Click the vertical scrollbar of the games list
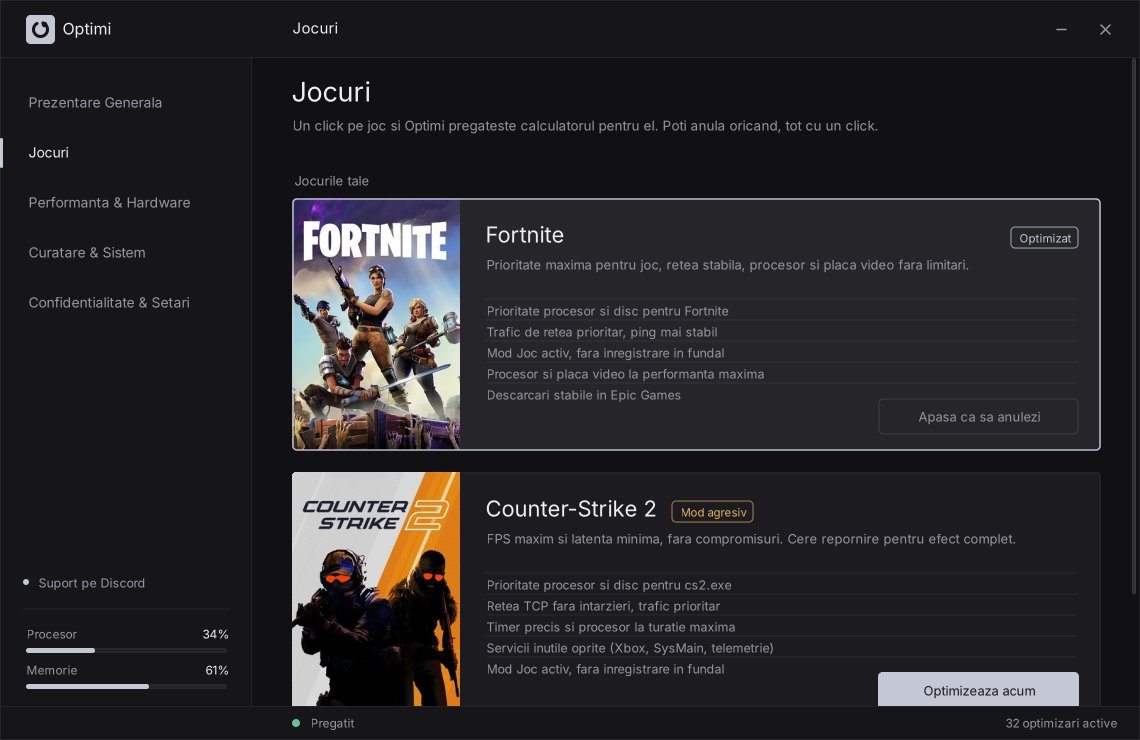The image size is (1140, 740). [1133, 327]
